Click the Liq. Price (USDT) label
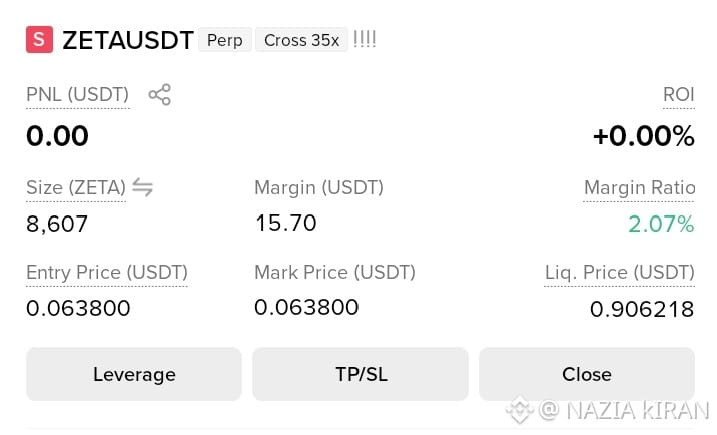 point(620,273)
